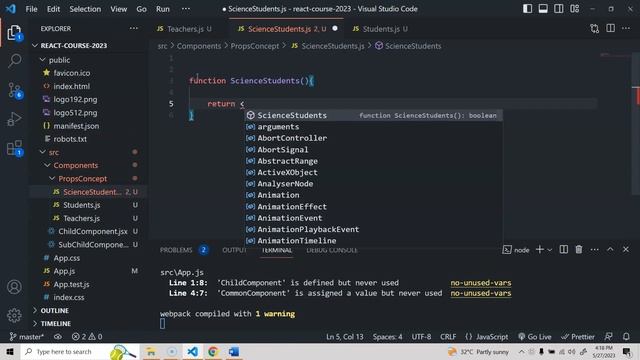Open Customize Layout icon

click(x=575, y=9)
